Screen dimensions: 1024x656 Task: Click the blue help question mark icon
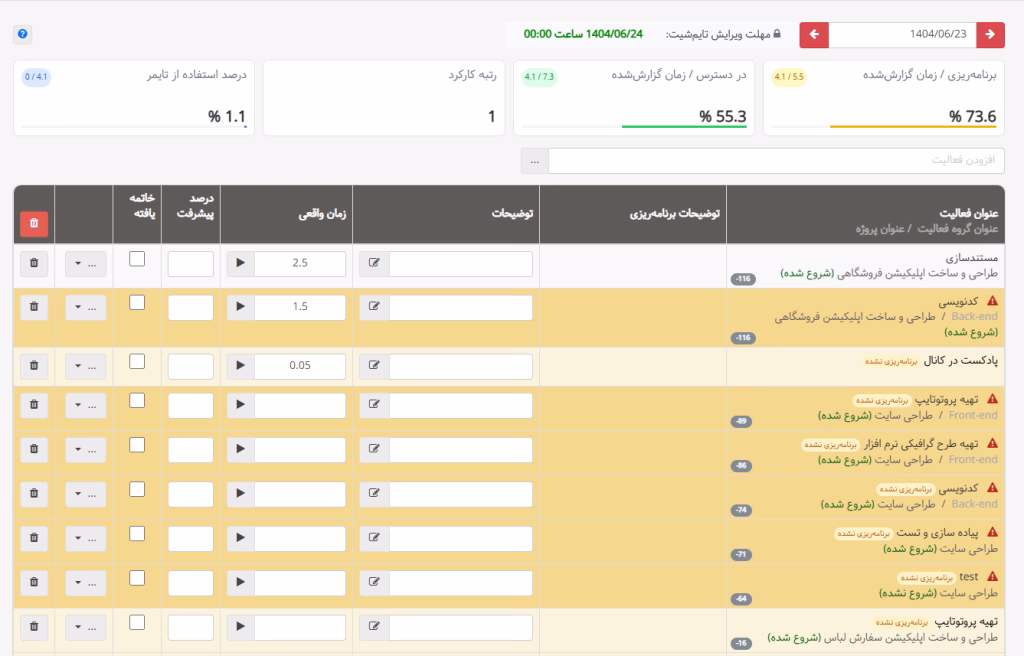click(x=23, y=35)
